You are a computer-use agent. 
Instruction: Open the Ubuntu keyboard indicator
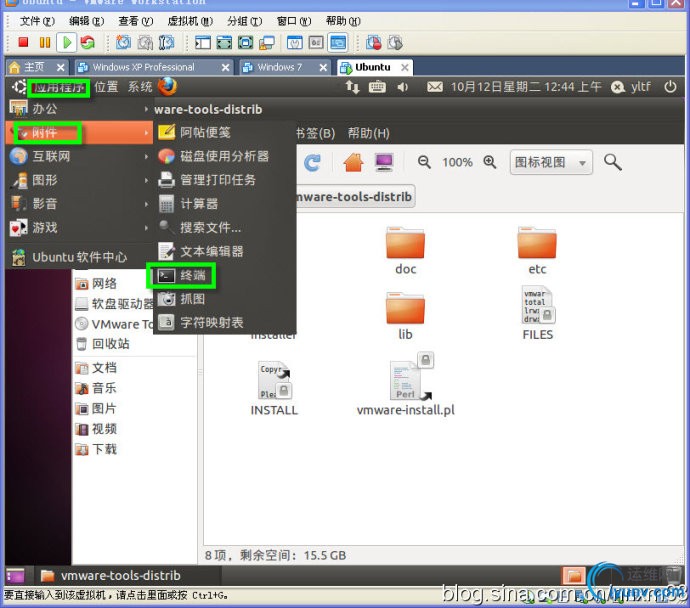(377, 87)
